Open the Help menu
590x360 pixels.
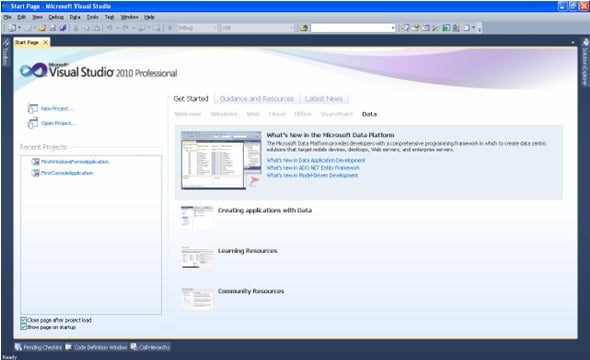(149, 17)
